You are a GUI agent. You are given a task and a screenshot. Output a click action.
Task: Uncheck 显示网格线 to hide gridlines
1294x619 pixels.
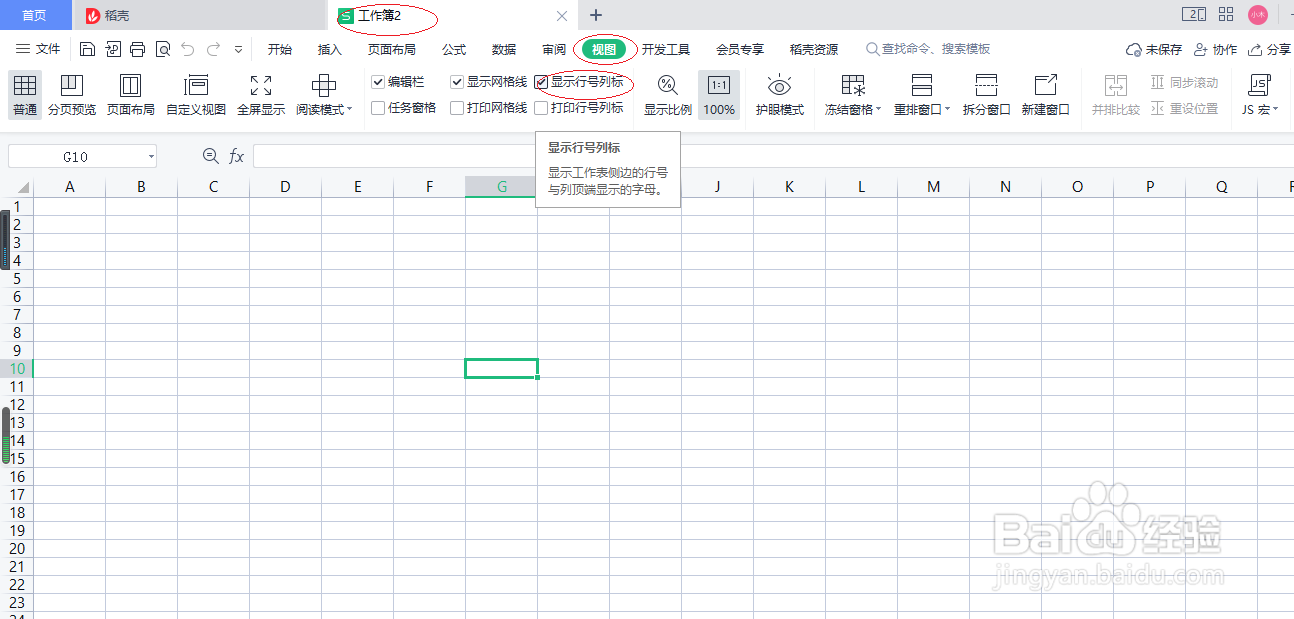click(x=457, y=81)
